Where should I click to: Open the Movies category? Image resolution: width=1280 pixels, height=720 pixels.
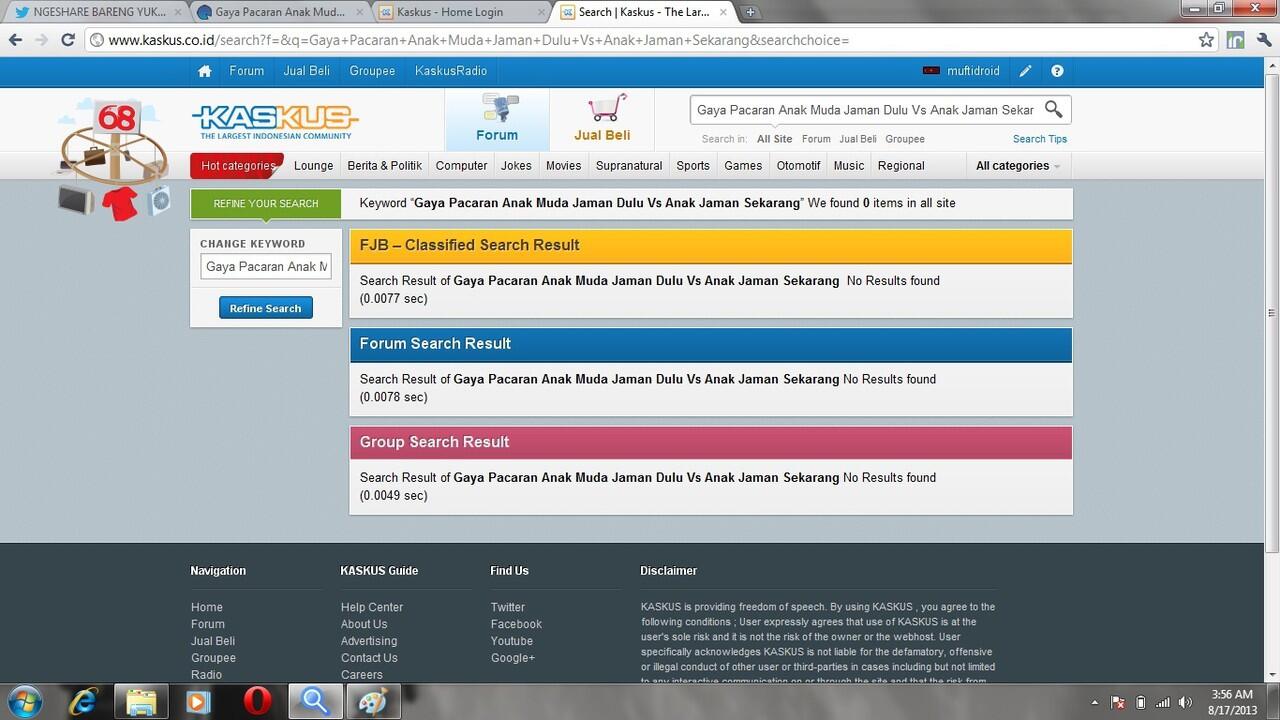coord(563,166)
